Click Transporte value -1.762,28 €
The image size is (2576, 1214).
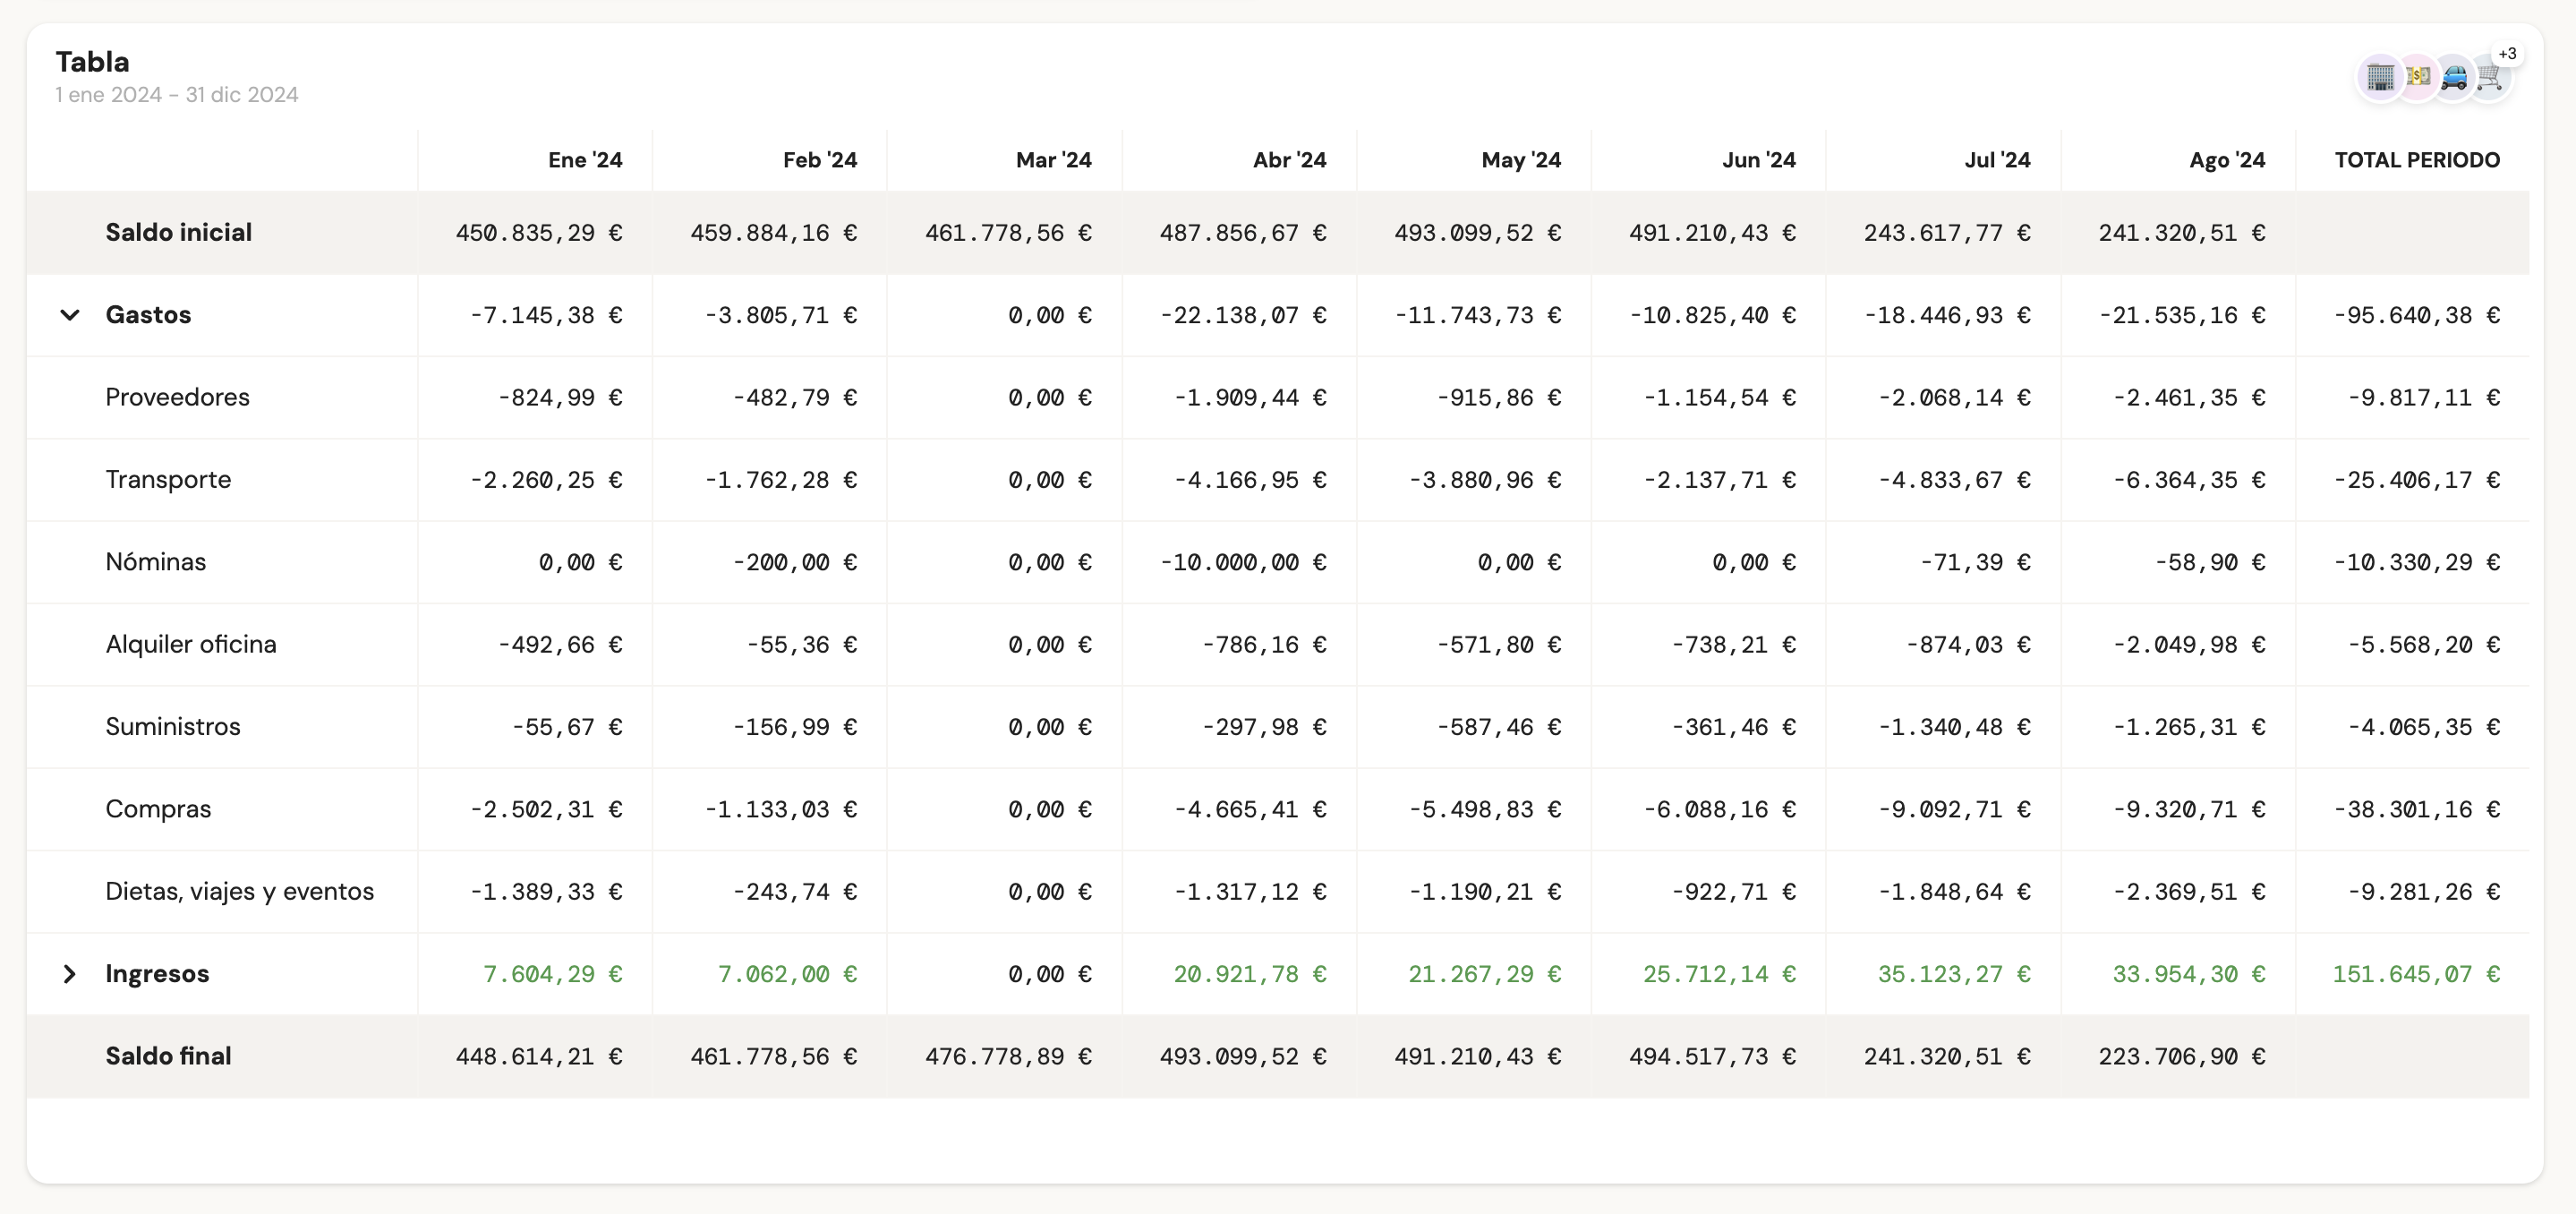781,480
